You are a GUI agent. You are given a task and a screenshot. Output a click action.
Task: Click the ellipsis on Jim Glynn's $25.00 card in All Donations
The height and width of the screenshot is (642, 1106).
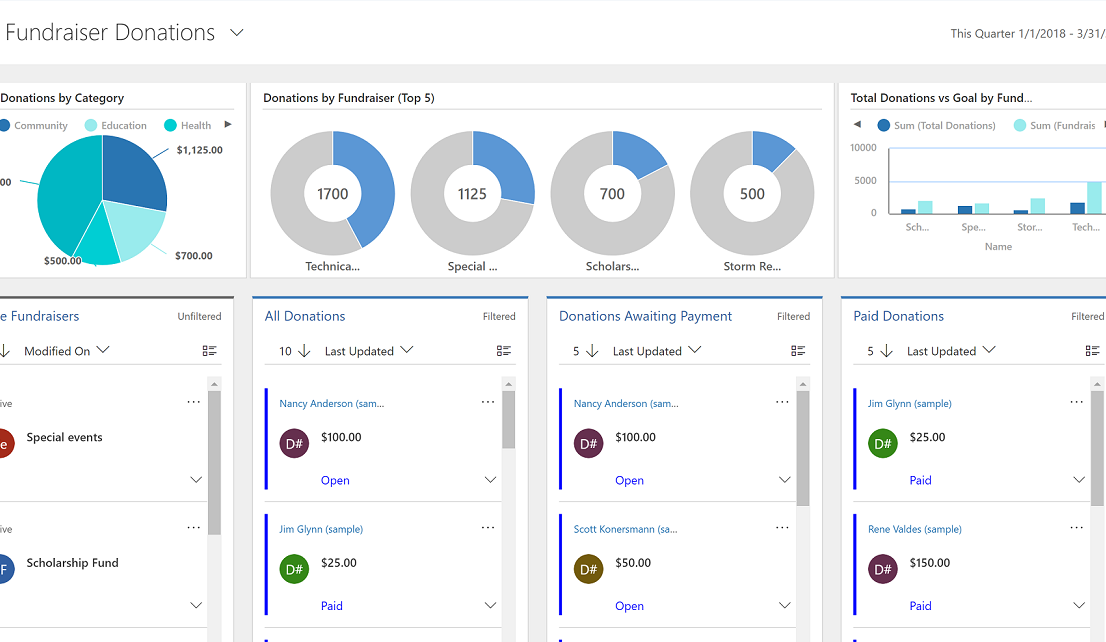click(487, 528)
